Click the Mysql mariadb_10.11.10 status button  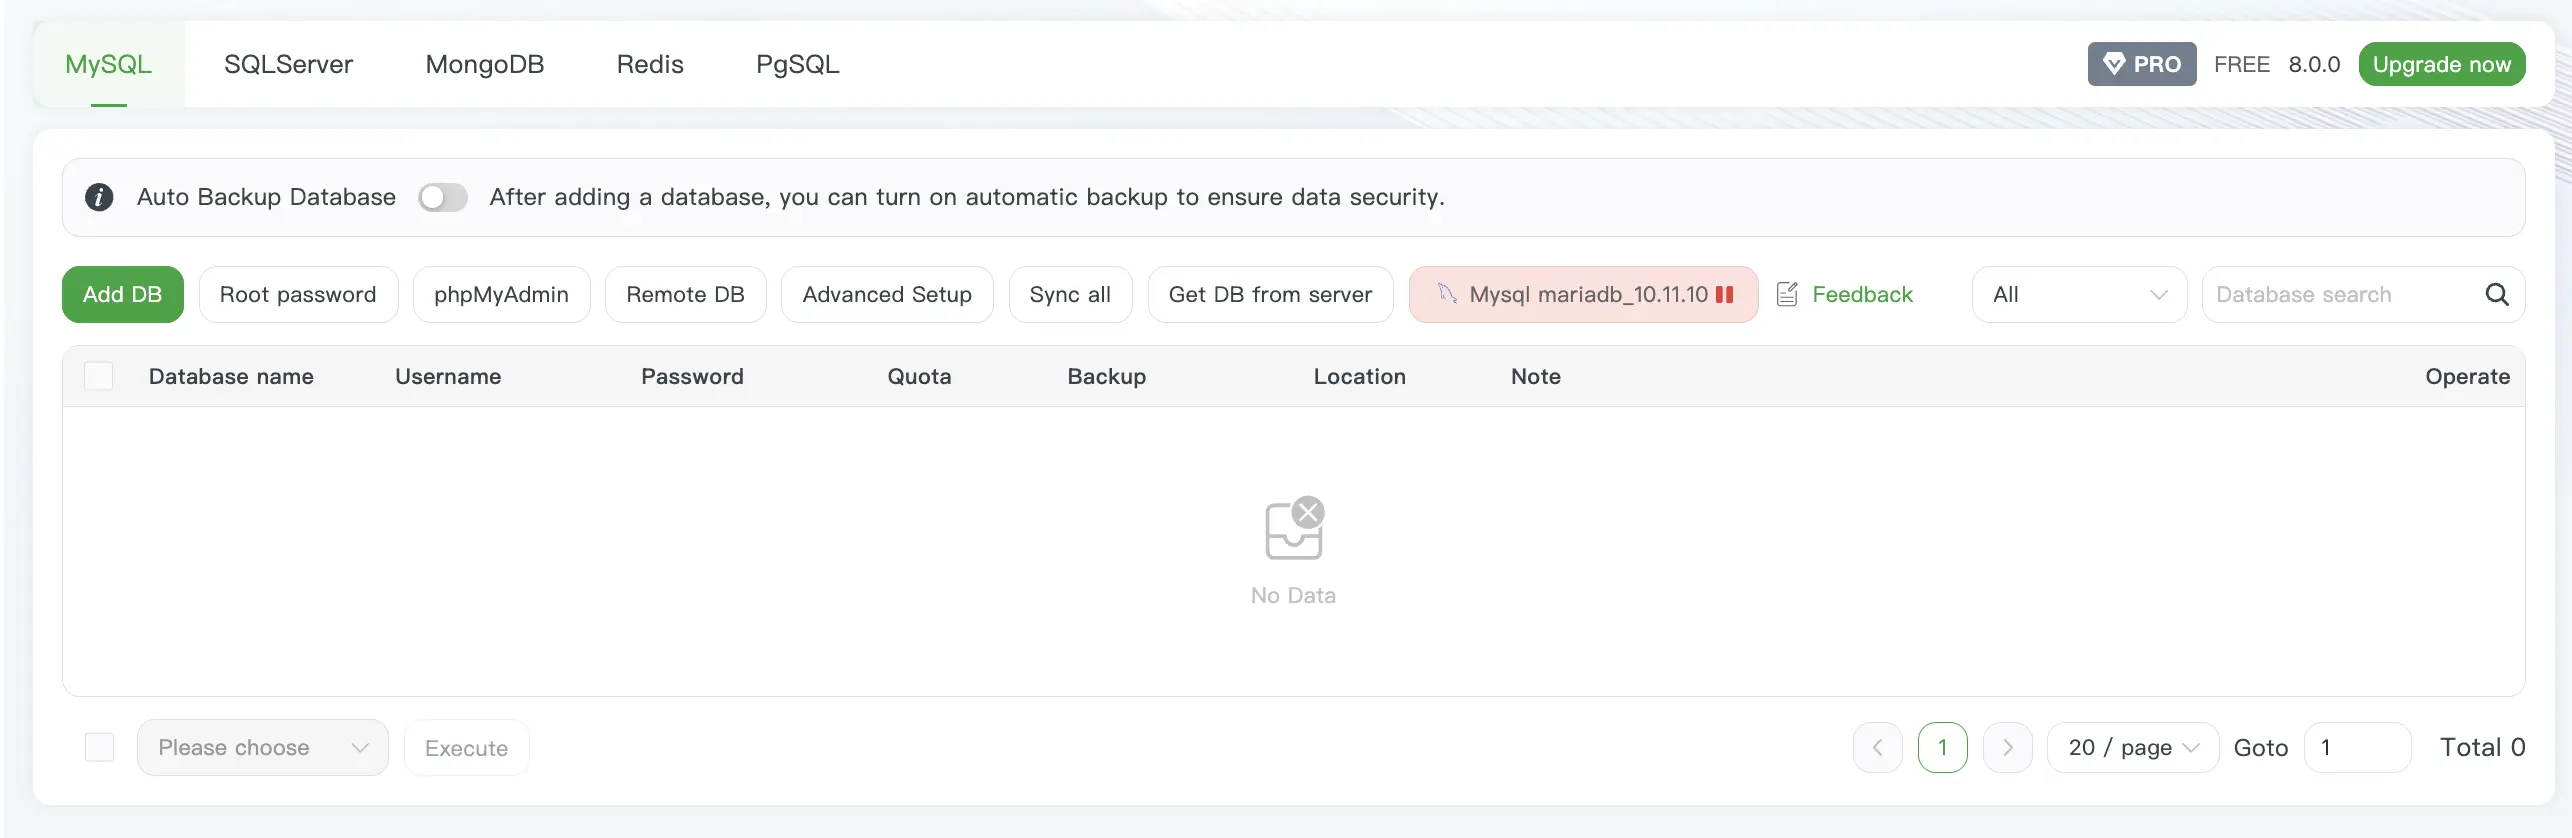point(1583,294)
